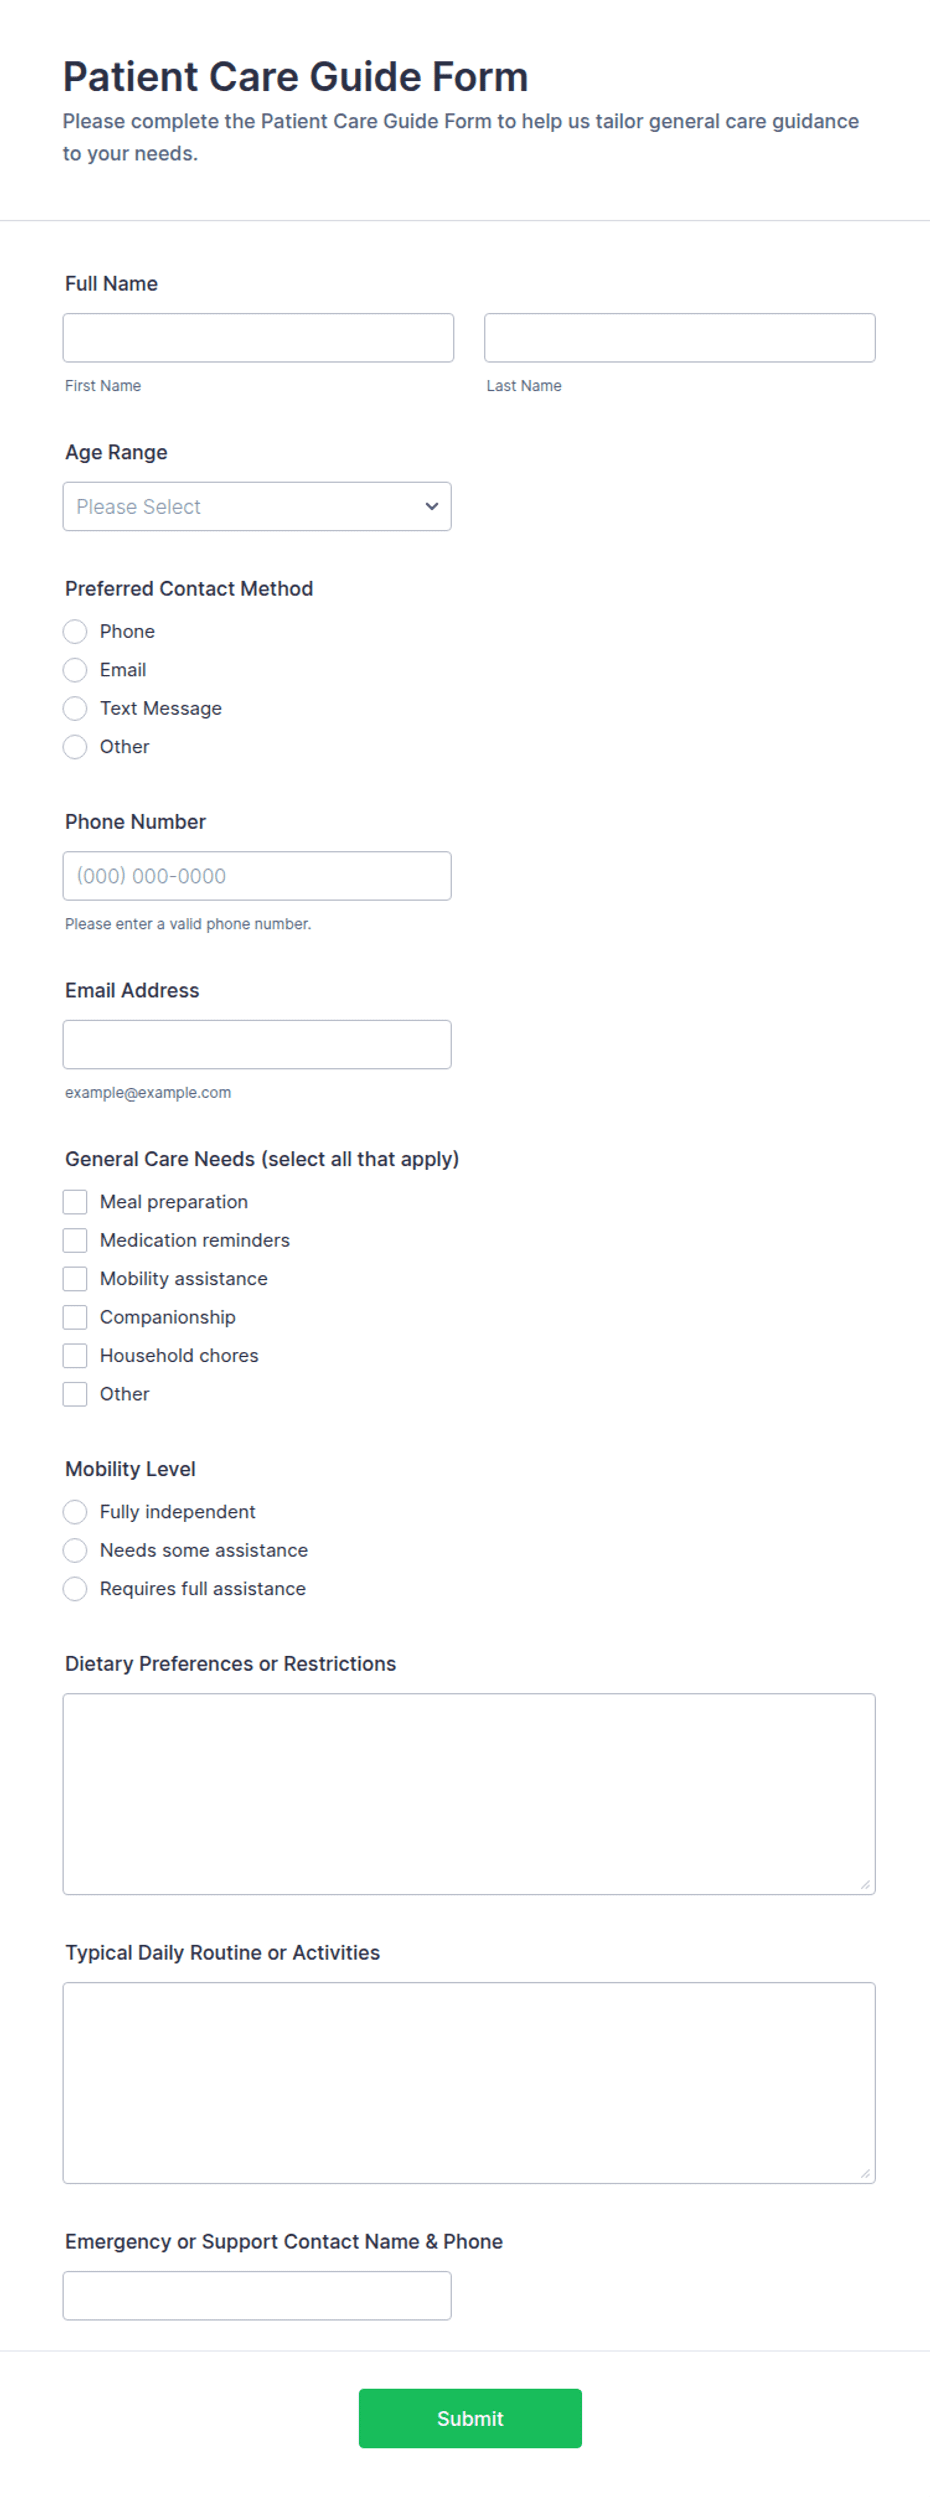
Task: Select Requires full assistance radio button
Action: pyautogui.click(x=75, y=1588)
